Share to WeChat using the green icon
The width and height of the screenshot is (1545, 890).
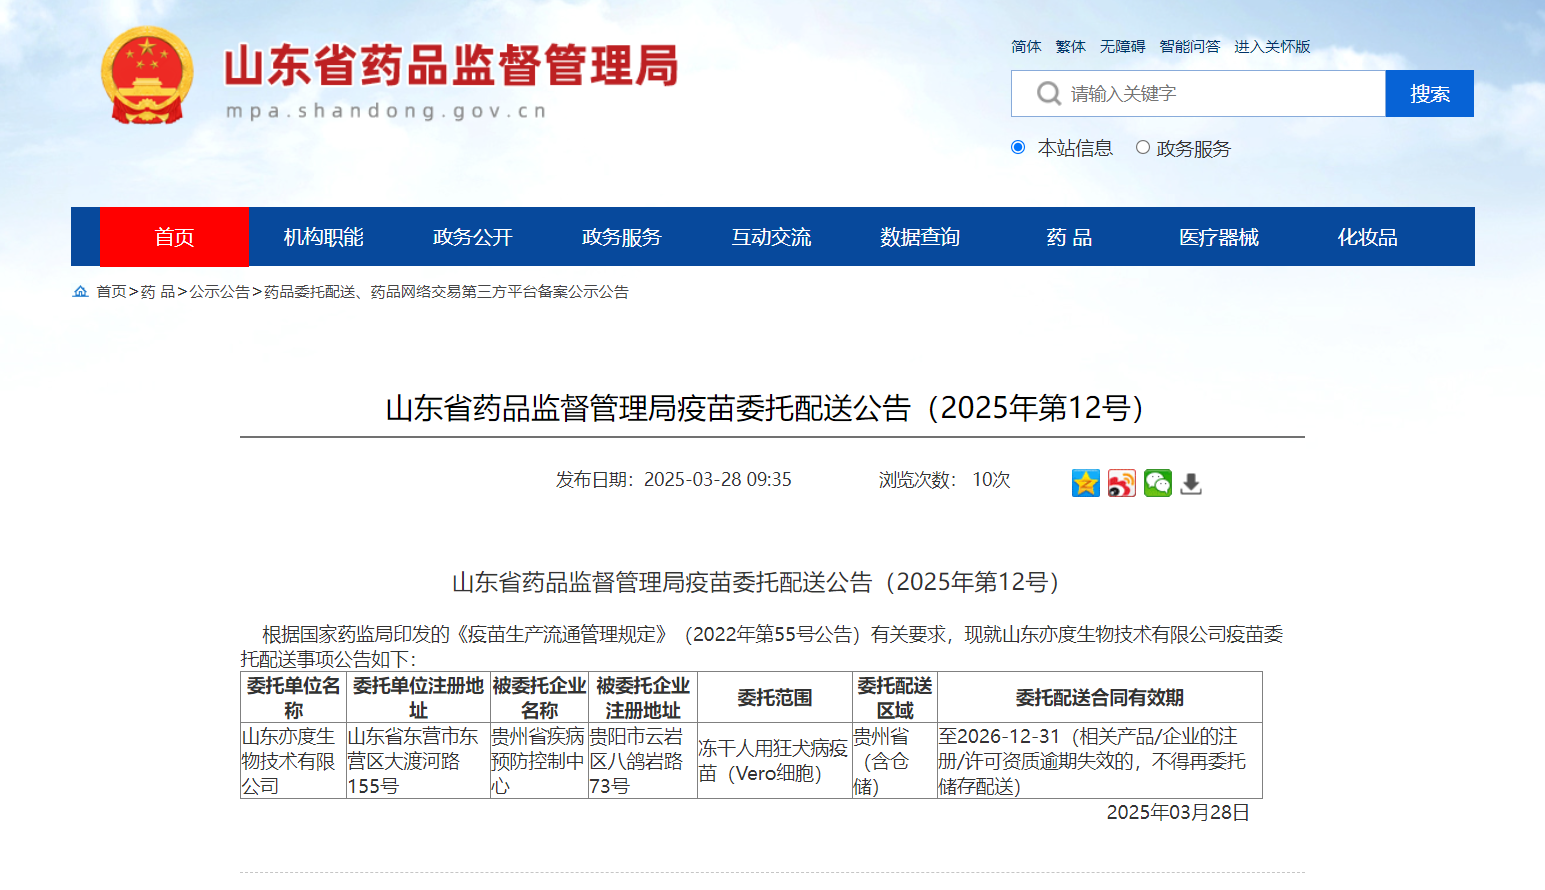[x=1158, y=483]
